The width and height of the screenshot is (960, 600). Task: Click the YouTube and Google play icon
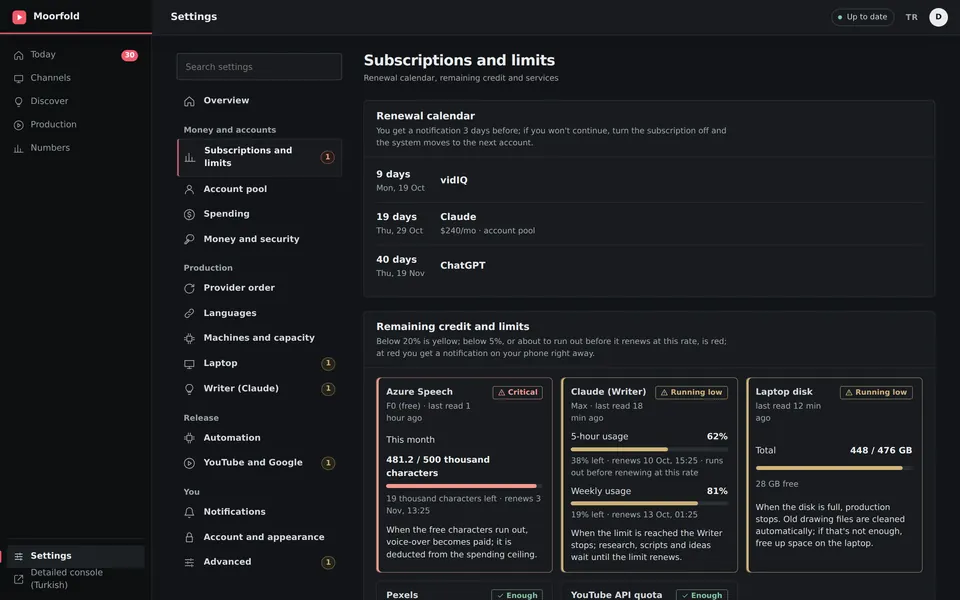189,463
